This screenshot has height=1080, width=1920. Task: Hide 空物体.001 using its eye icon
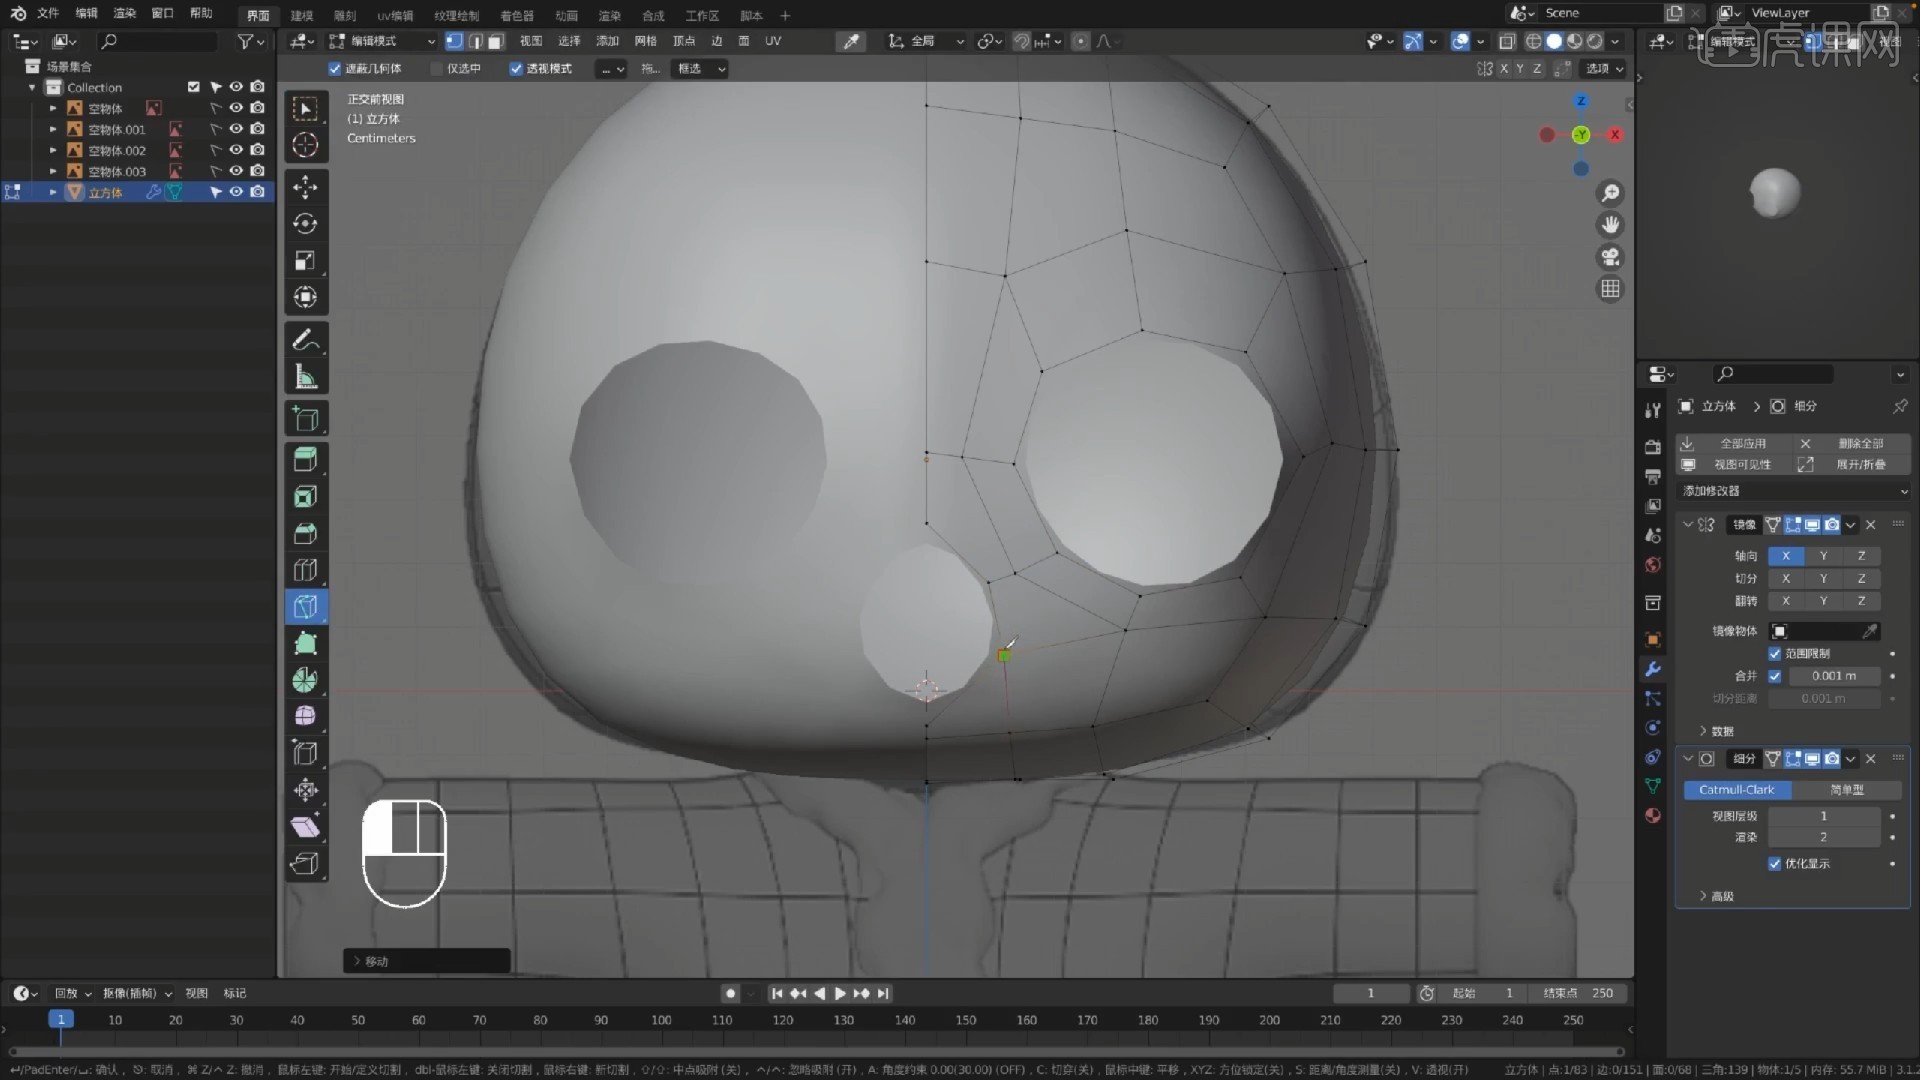(x=236, y=129)
